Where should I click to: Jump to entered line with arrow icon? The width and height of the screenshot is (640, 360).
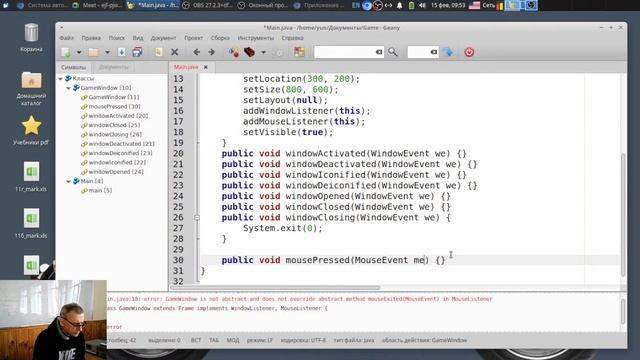coord(448,52)
